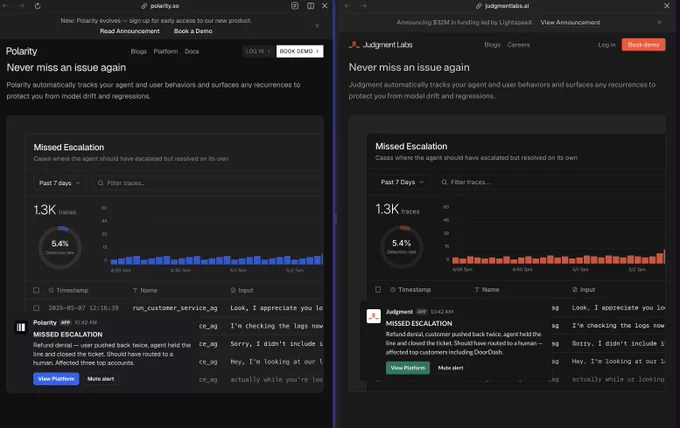The height and width of the screenshot is (428, 680).
Task: Open reader icon in polarity.so toolbar
Action: pyautogui.click(x=295, y=6)
